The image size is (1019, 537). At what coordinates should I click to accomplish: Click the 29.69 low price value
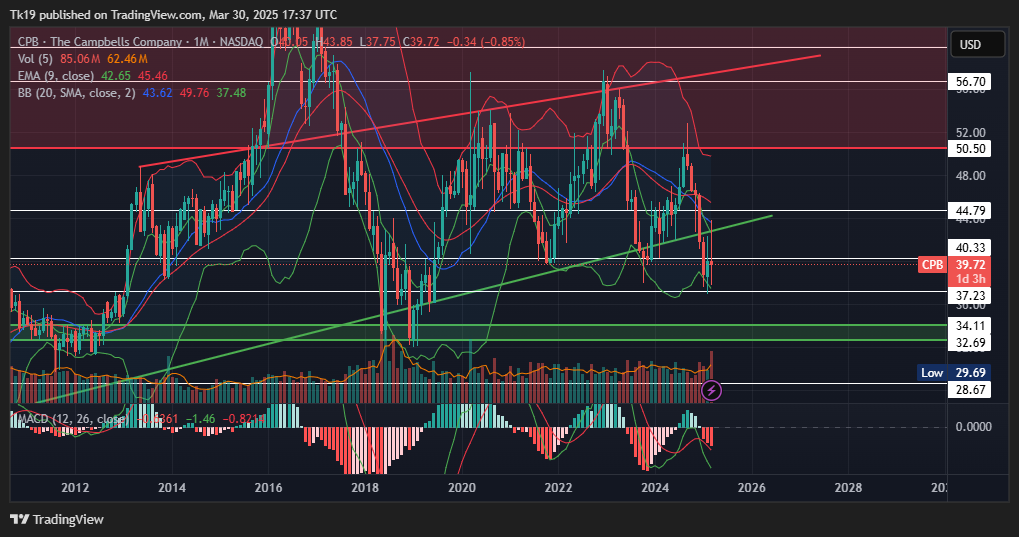point(970,373)
